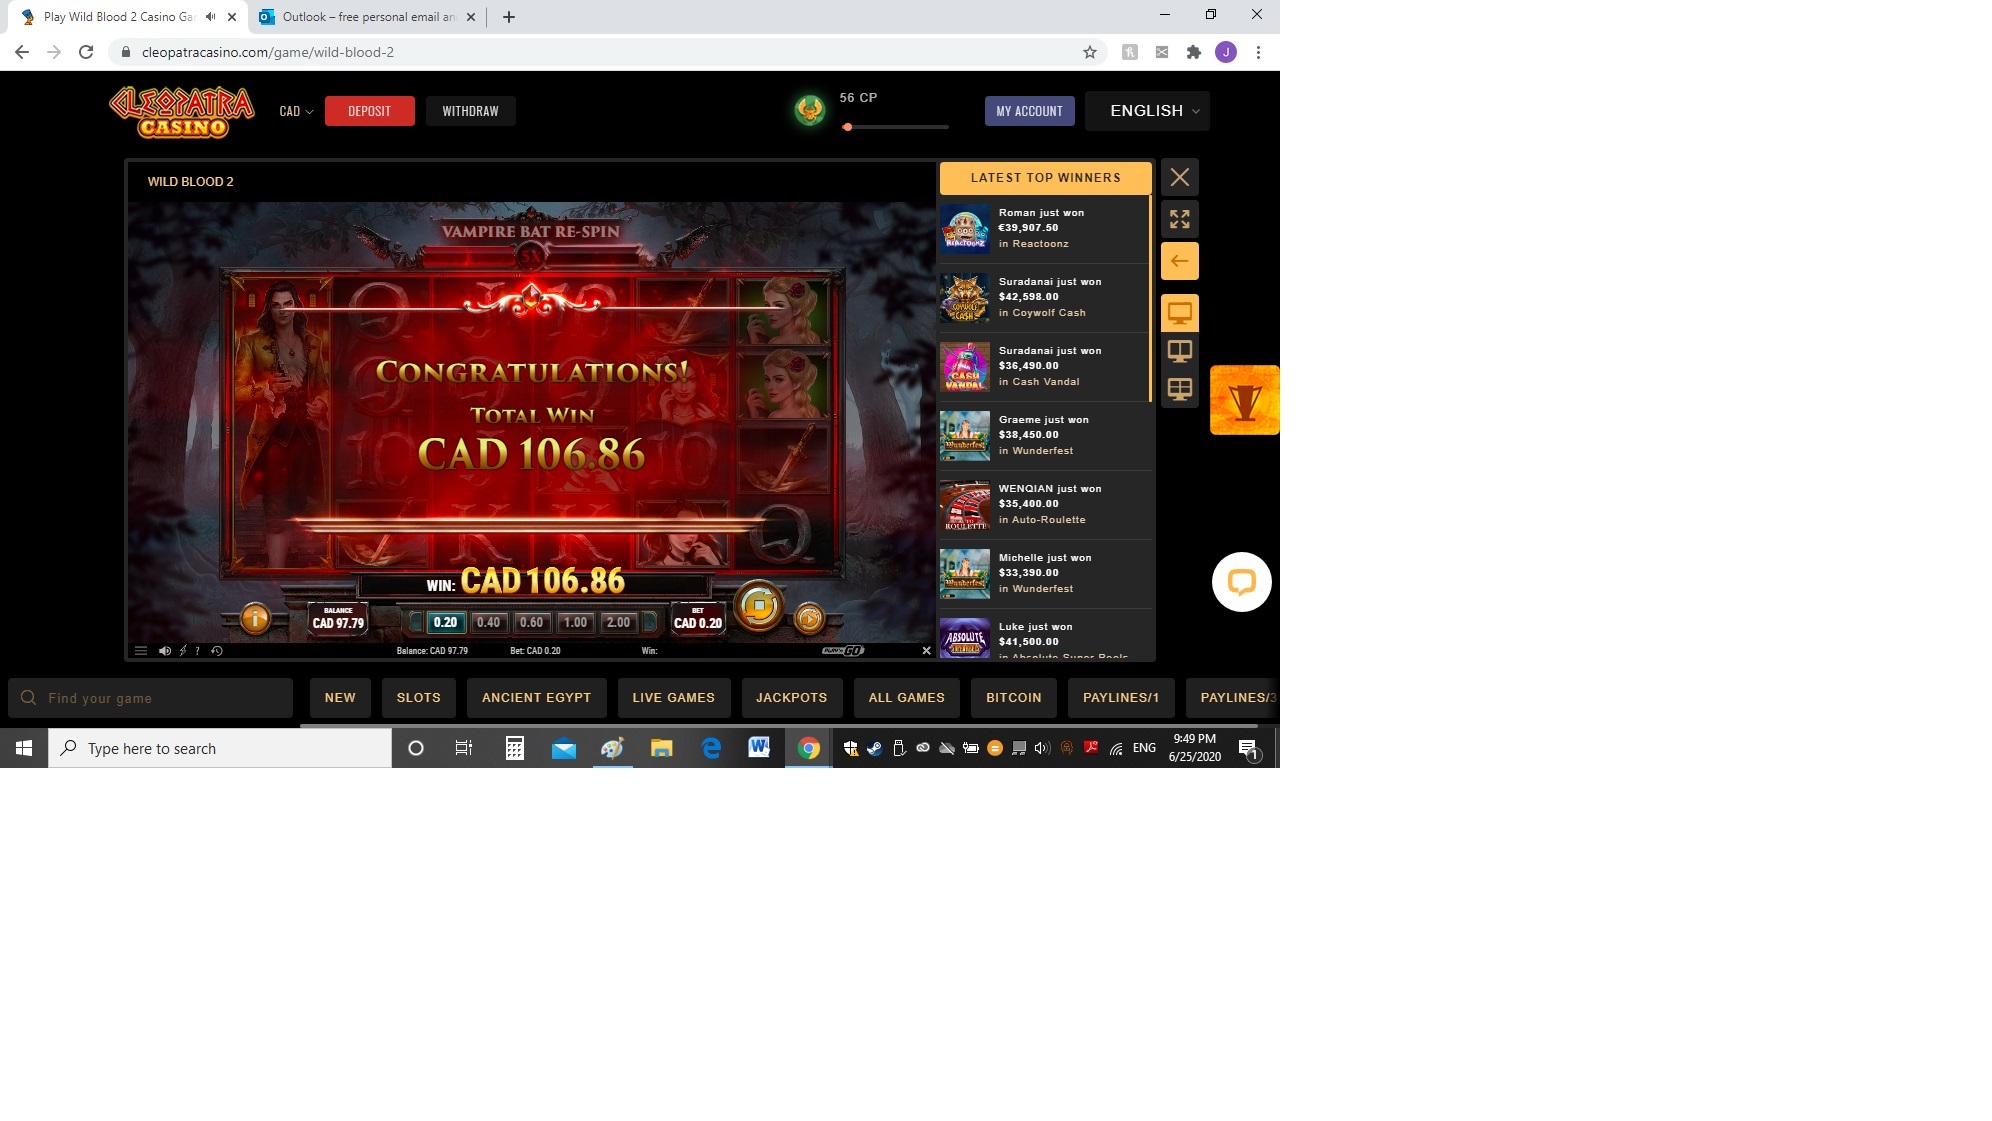Mute the Wild Blood 2 tab audio
The width and height of the screenshot is (1992, 1121).
point(210,17)
